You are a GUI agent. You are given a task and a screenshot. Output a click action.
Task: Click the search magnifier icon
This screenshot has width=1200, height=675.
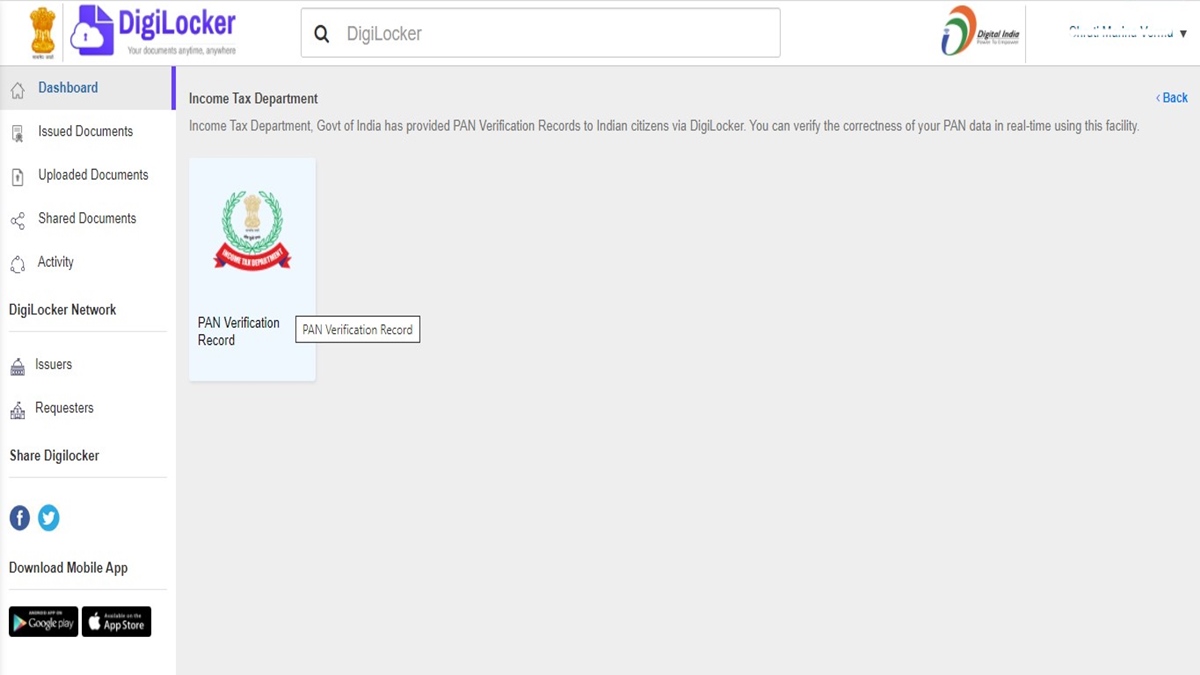click(322, 34)
